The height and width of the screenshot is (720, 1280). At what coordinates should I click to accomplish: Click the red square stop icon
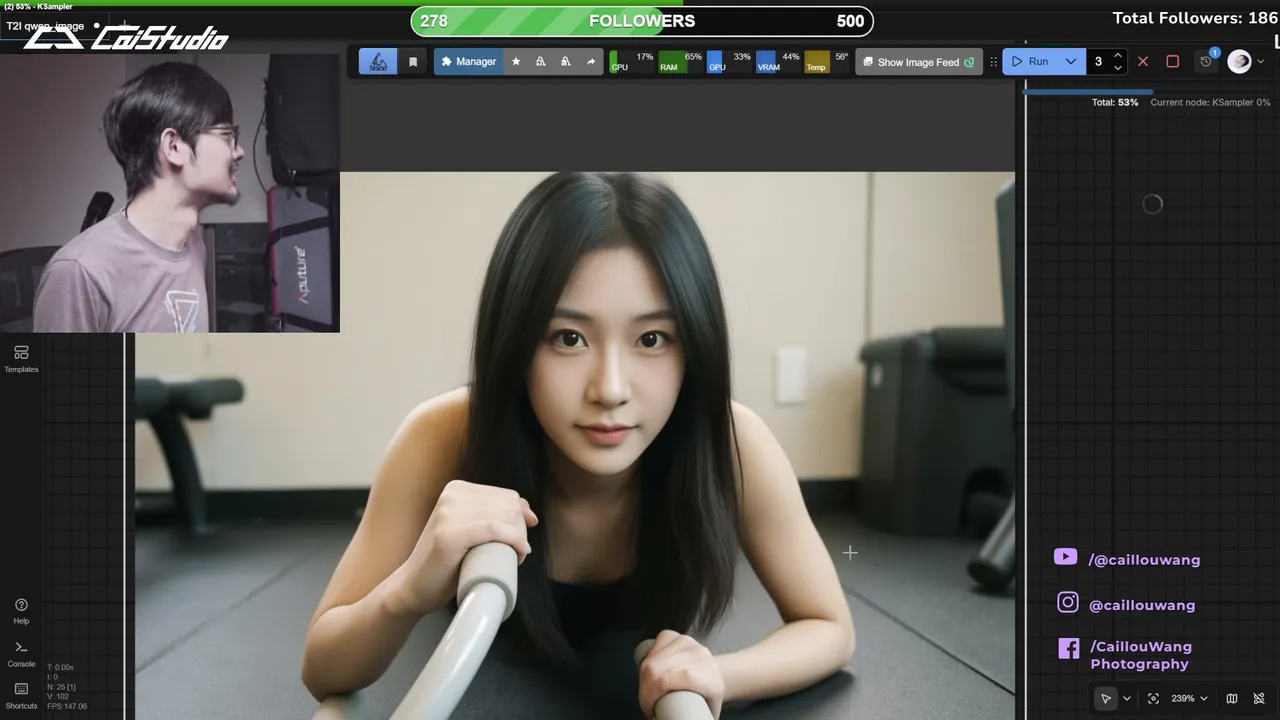(x=1173, y=62)
